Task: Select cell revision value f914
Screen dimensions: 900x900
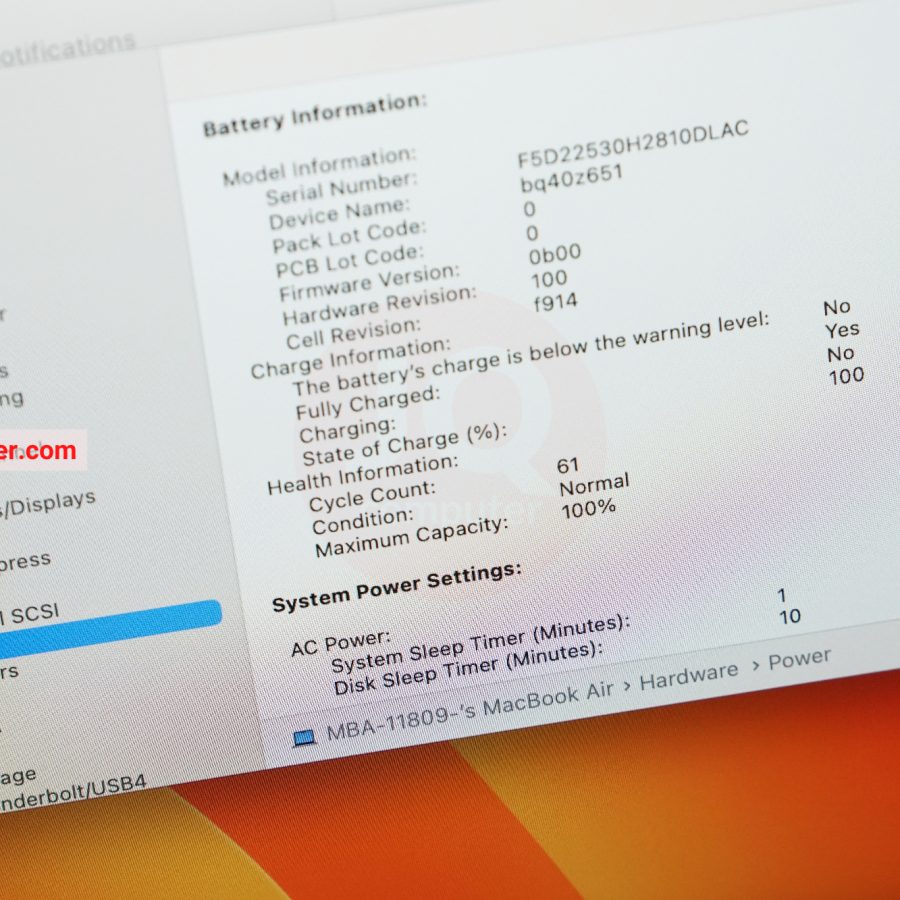Action: pyautogui.click(x=555, y=302)
